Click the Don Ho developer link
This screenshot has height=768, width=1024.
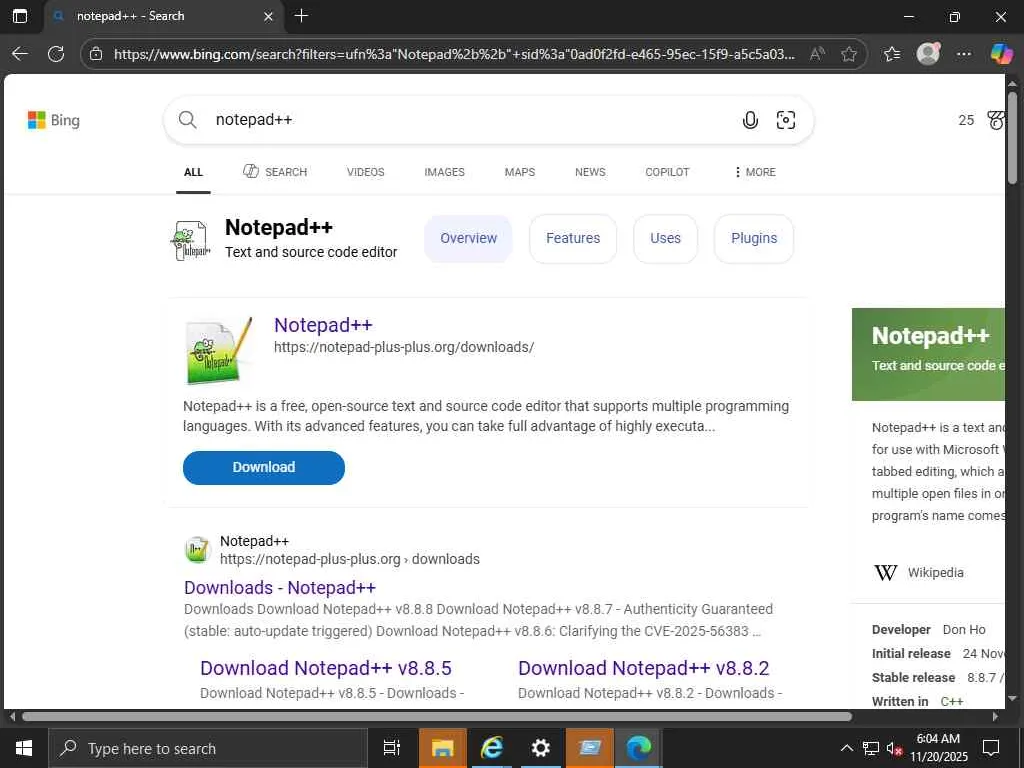(x=964, y=630)
